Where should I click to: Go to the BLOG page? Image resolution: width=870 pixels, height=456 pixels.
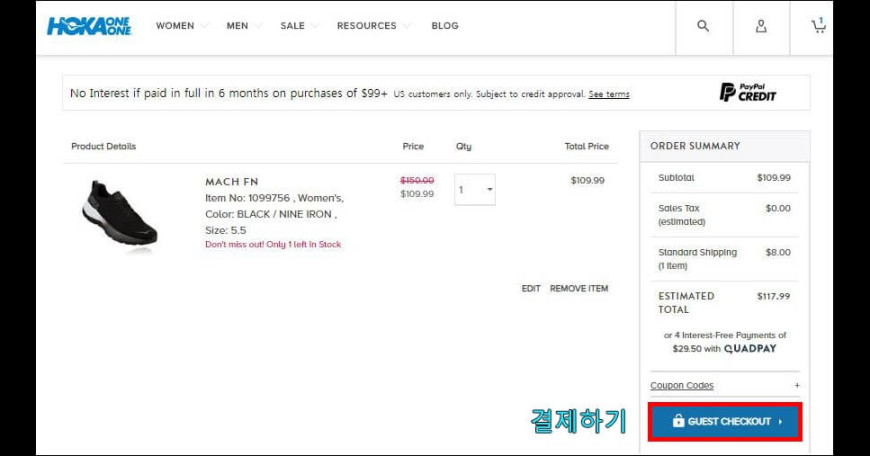445,26
